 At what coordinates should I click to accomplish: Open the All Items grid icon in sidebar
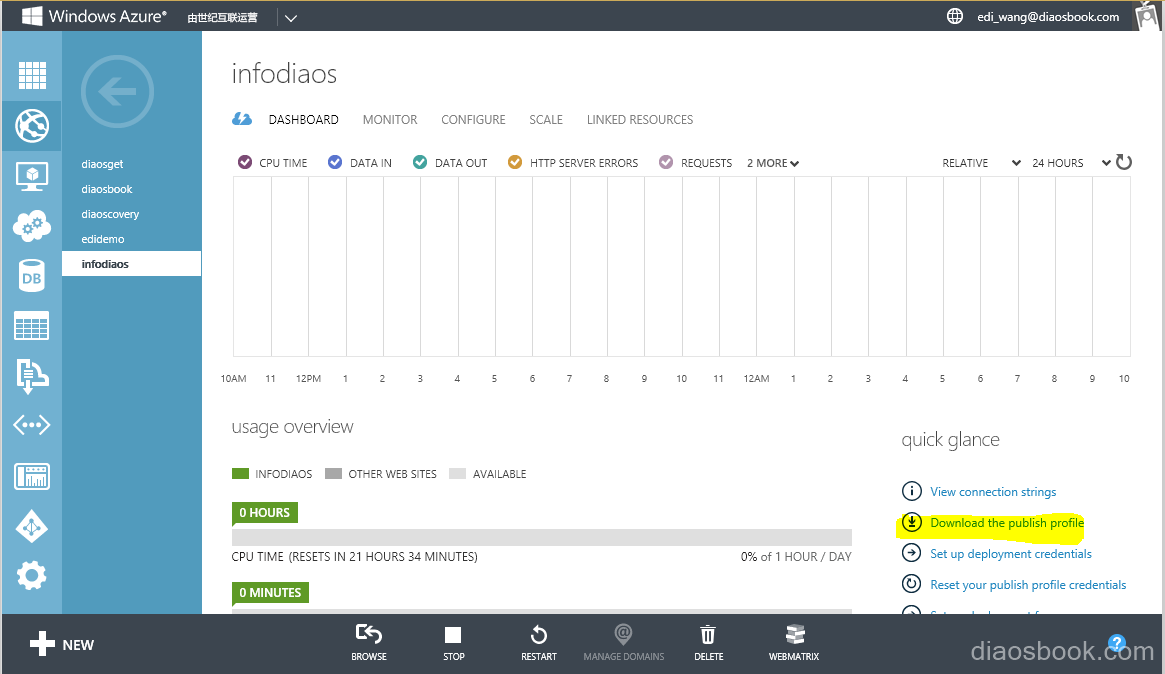[x=32, y=75]
